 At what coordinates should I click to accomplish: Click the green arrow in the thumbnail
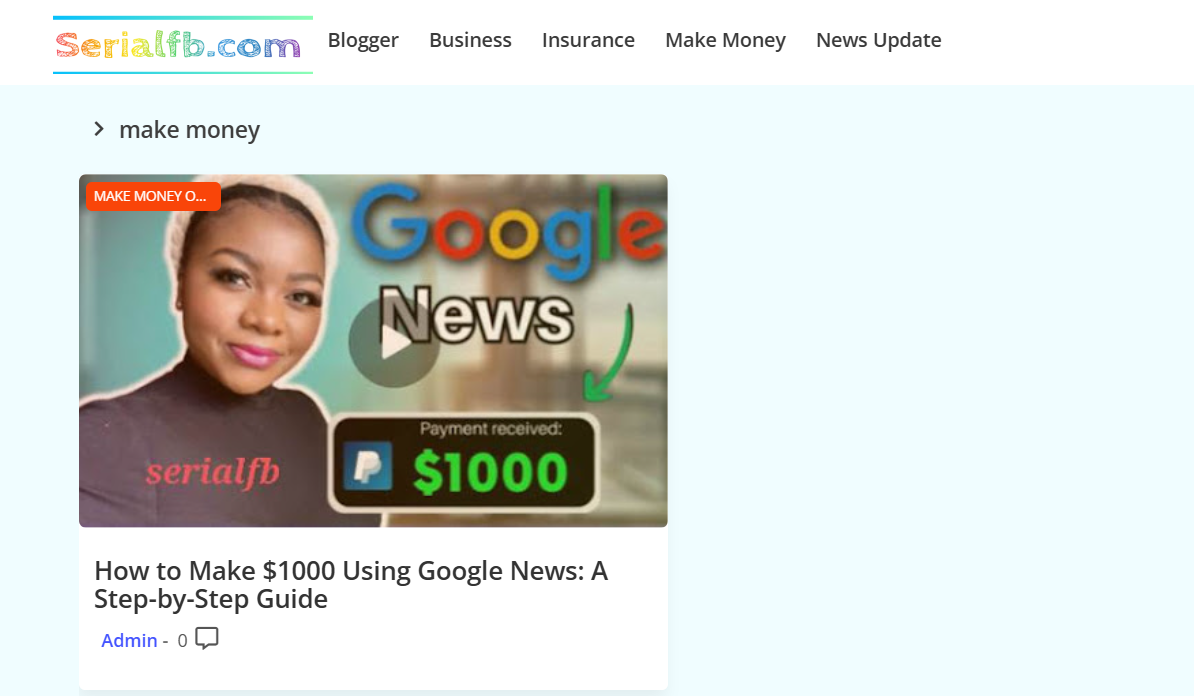point(608,353)
